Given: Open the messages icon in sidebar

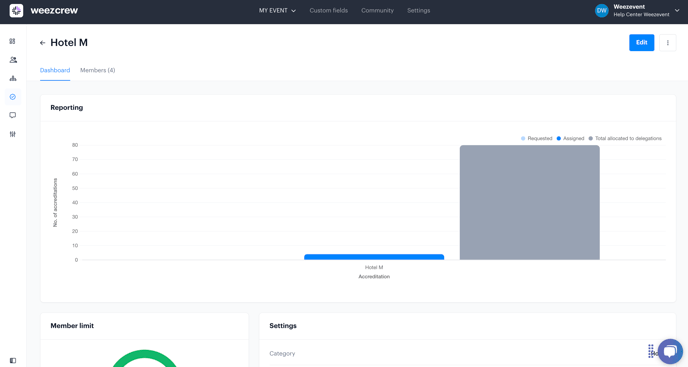Looking at the screenshot, I should click(13, 115).
